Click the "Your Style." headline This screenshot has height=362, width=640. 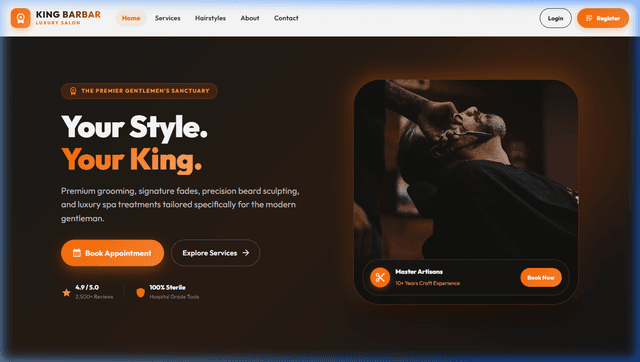point(134,127)
